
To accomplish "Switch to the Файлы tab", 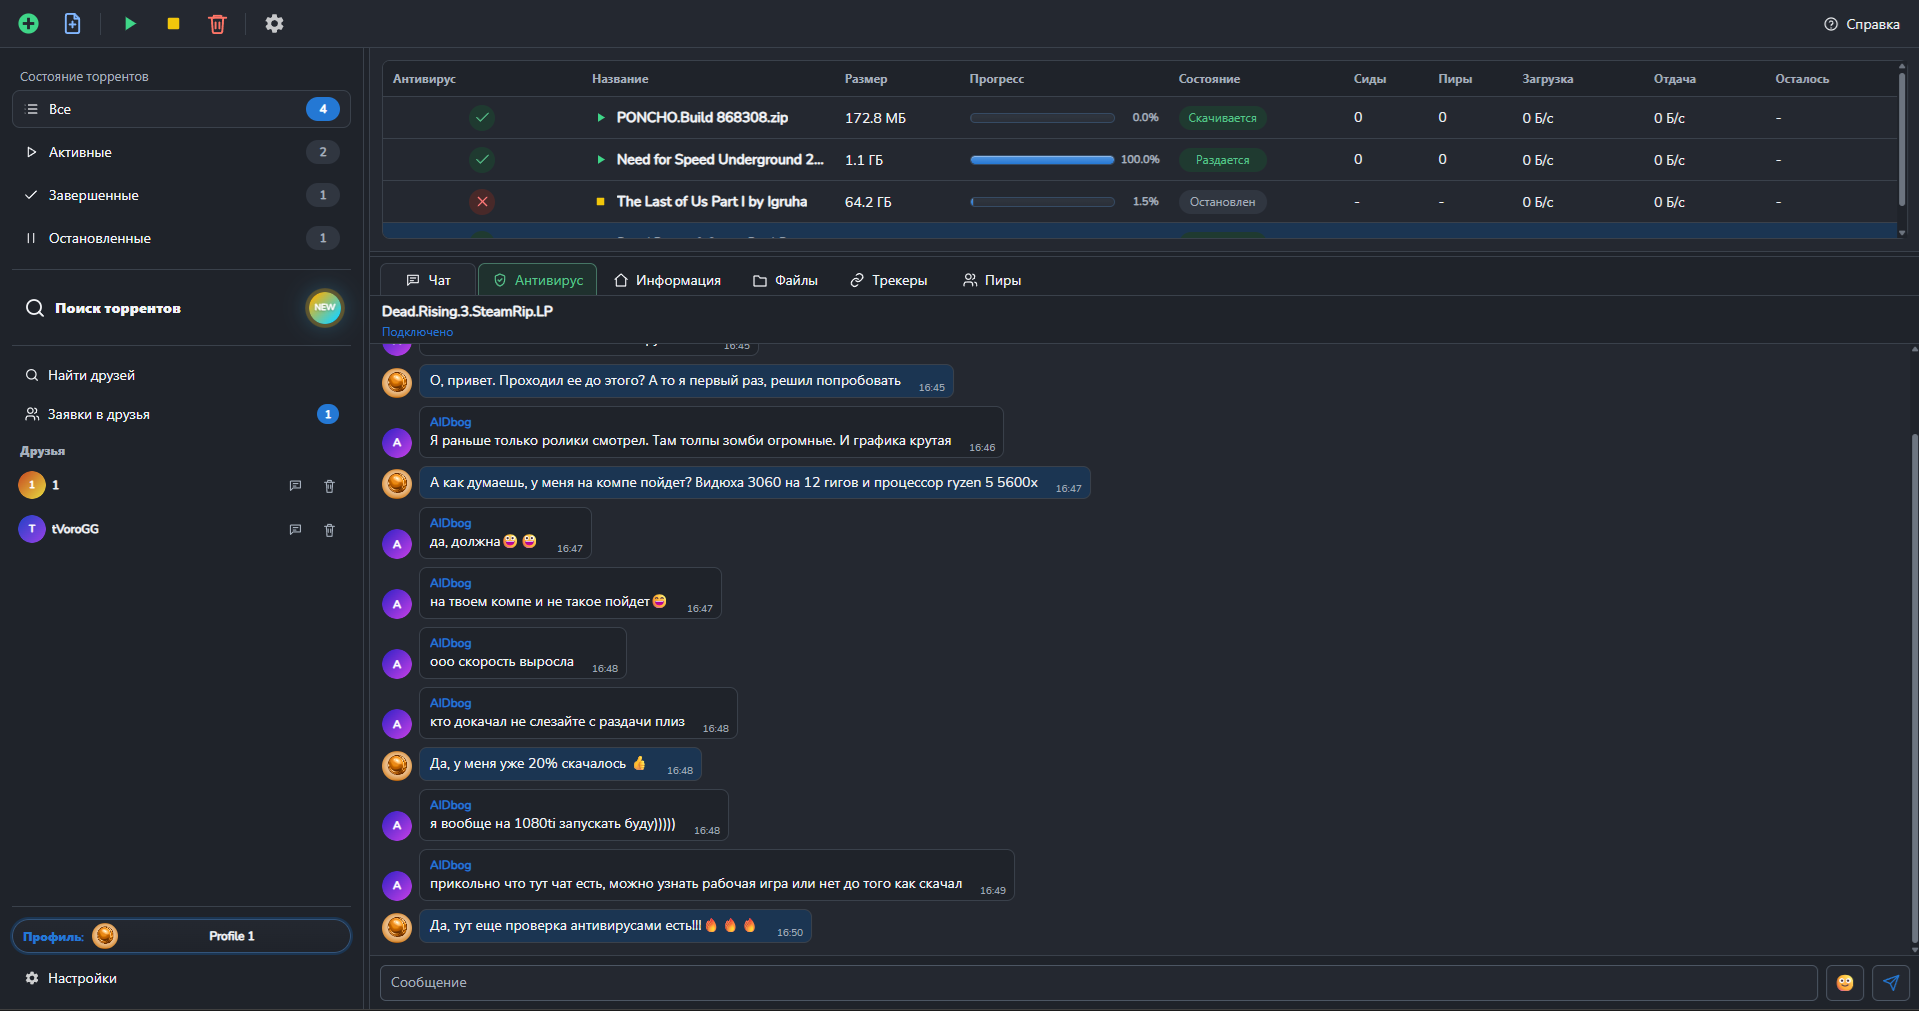I will pyautogui.click(x=785, y=280).
